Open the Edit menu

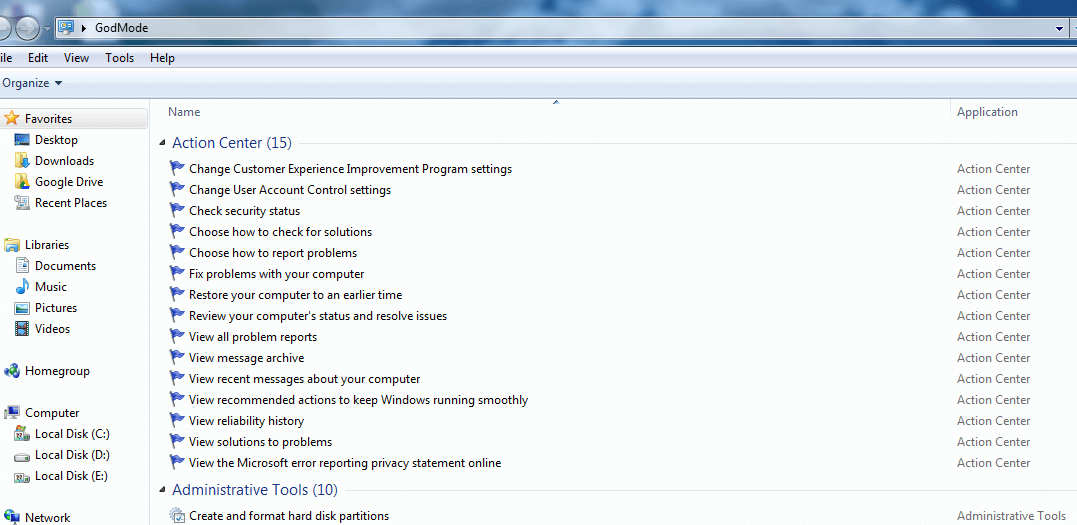click(38, 58)
